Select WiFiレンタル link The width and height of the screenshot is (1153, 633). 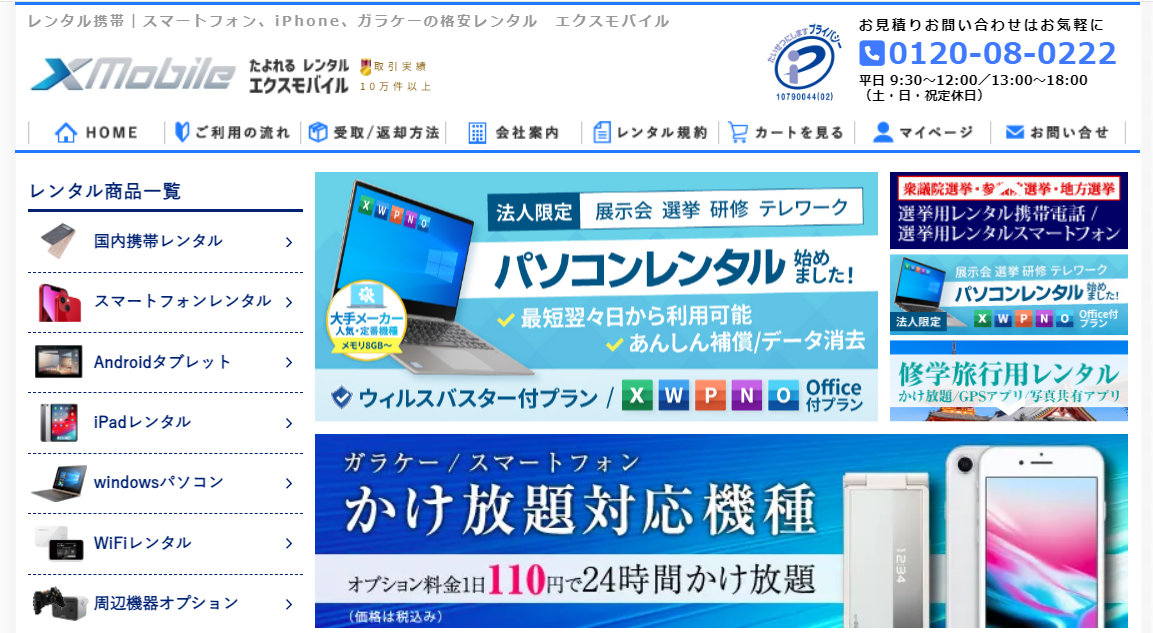click(x=142, y=543)
